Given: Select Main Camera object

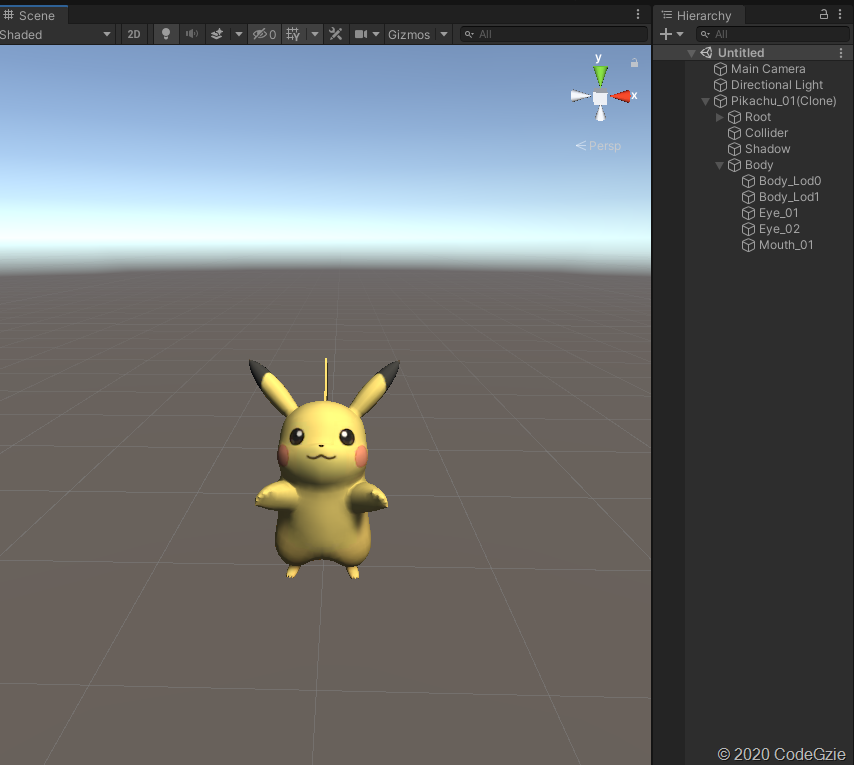Looking at the screenshot, I should click(x=768, y=69).
